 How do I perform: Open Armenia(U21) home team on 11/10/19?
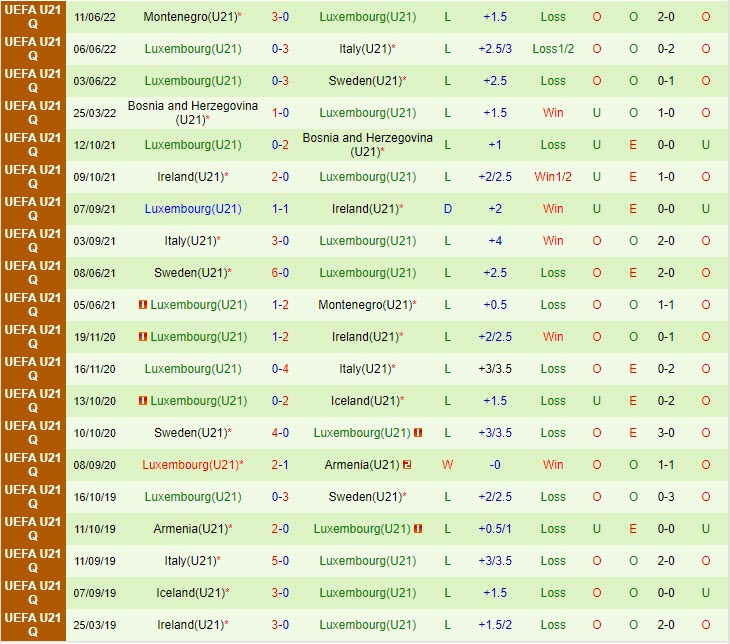tap(192, 529)
